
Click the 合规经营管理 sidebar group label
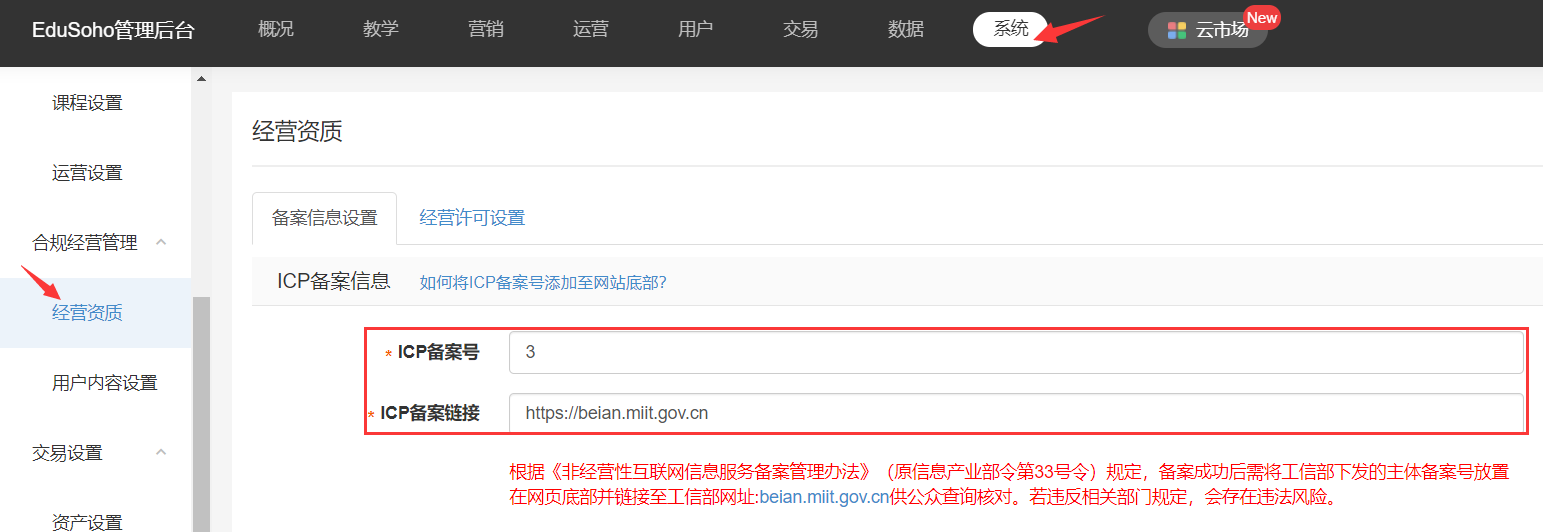pos(85,243)
